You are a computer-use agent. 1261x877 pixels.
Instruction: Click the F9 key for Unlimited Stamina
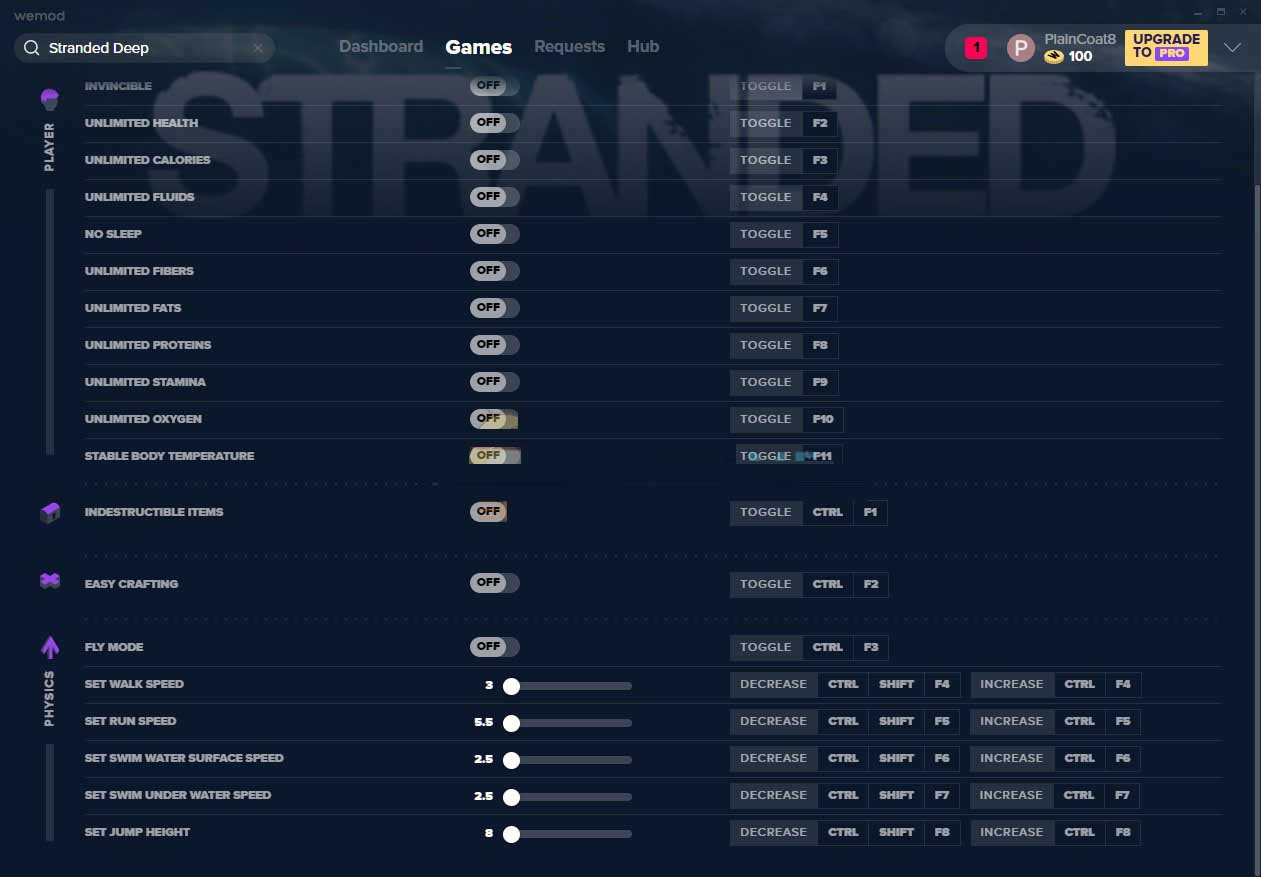click(x=820, y=382)
